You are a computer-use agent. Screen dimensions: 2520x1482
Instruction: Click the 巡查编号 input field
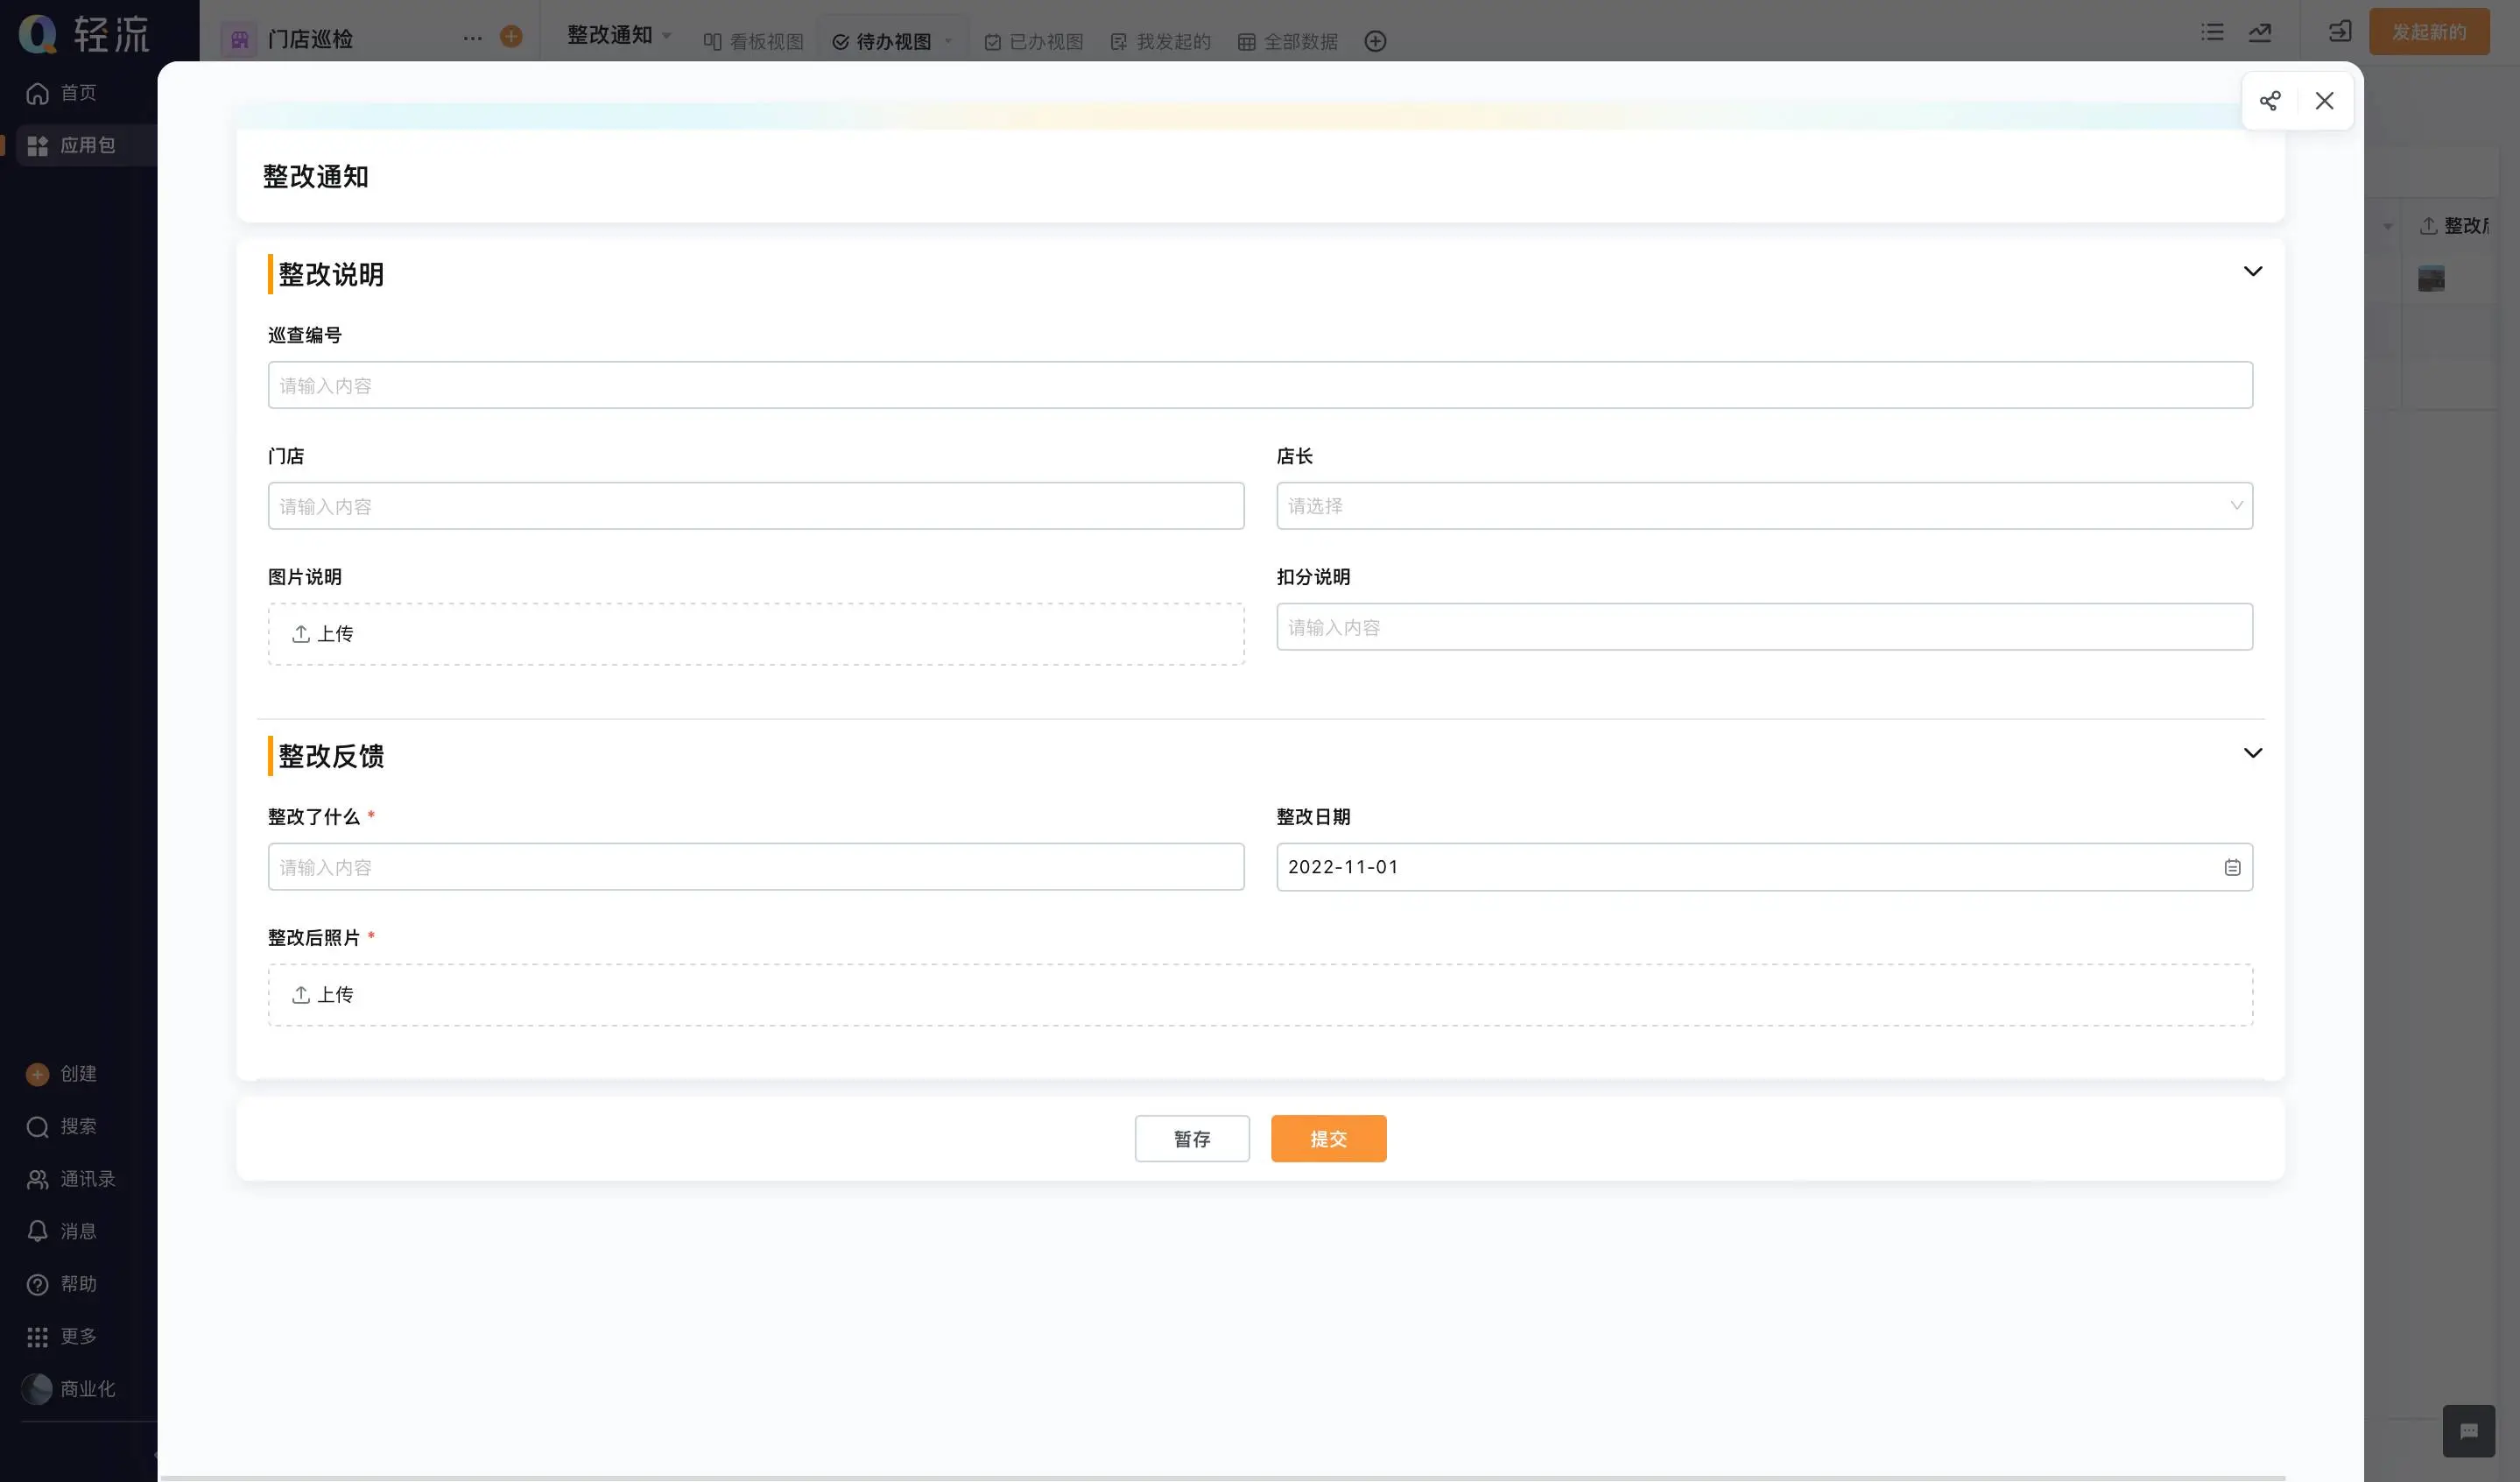(1260, 385)
